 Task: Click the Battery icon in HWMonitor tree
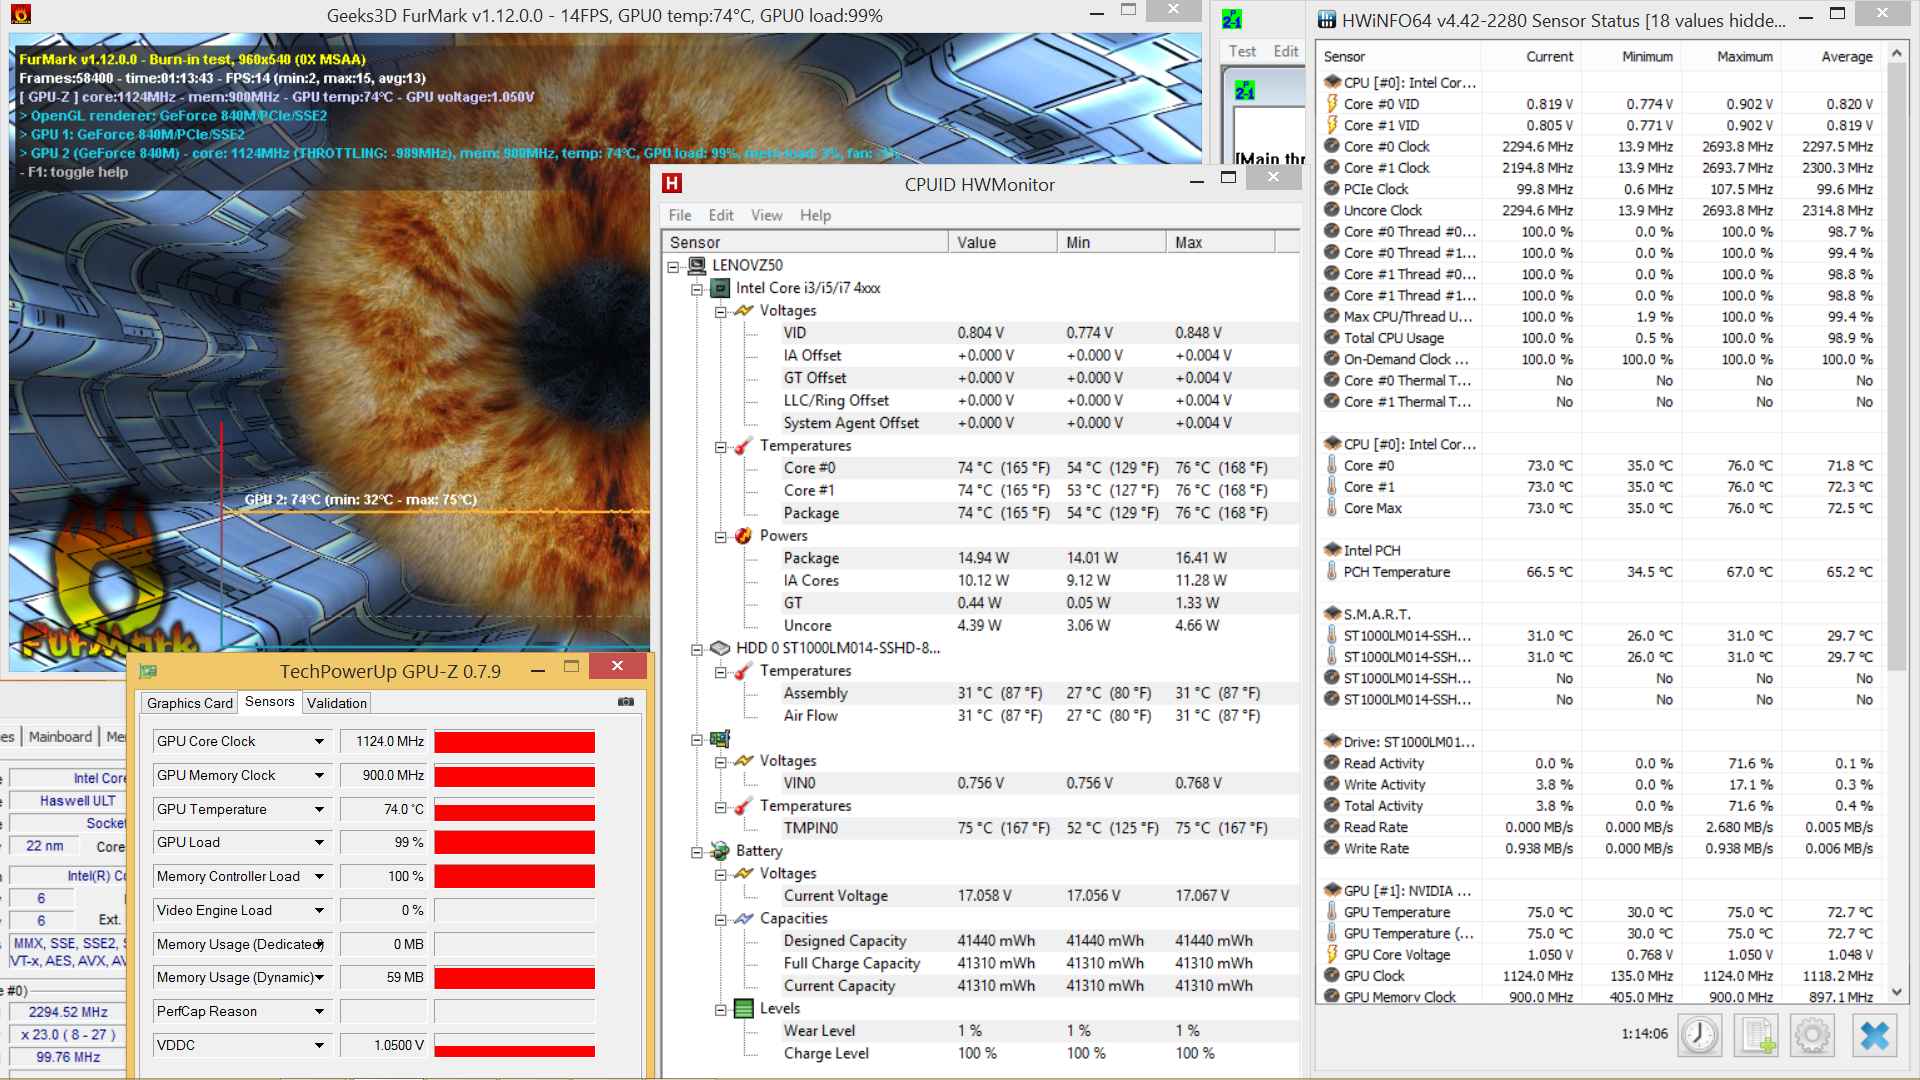point(720,851)
